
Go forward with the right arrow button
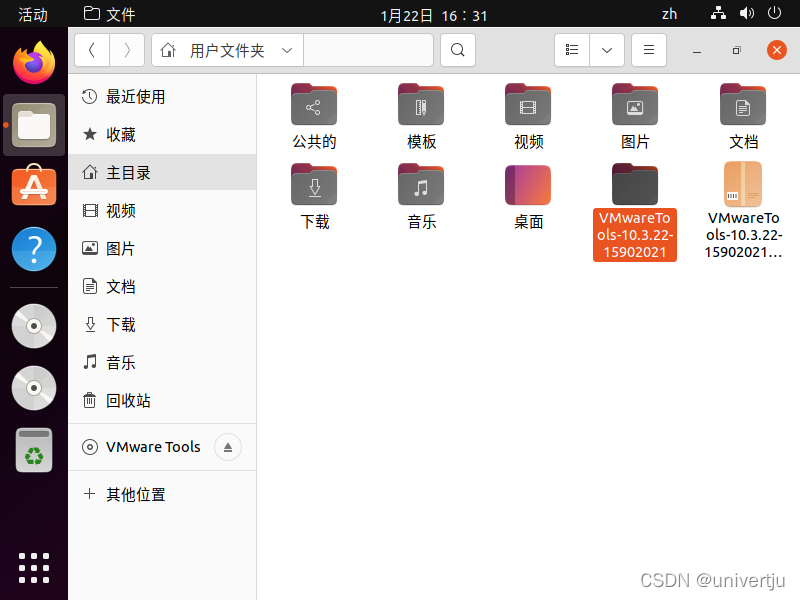[x=127, y=50]
